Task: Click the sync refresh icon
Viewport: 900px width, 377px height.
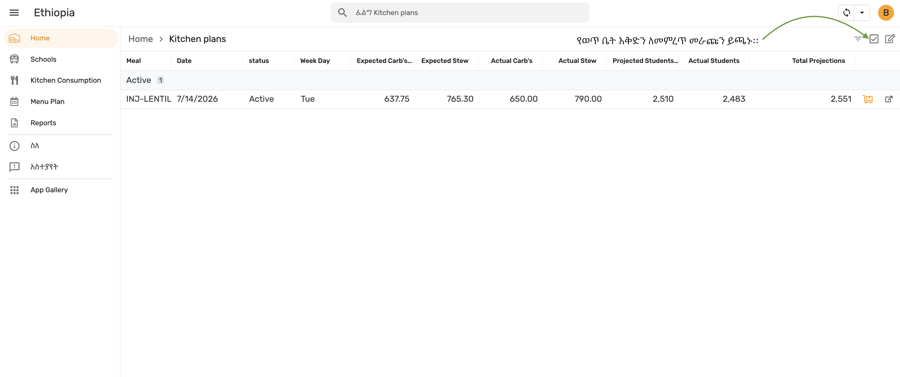Action: coord(846,13)
